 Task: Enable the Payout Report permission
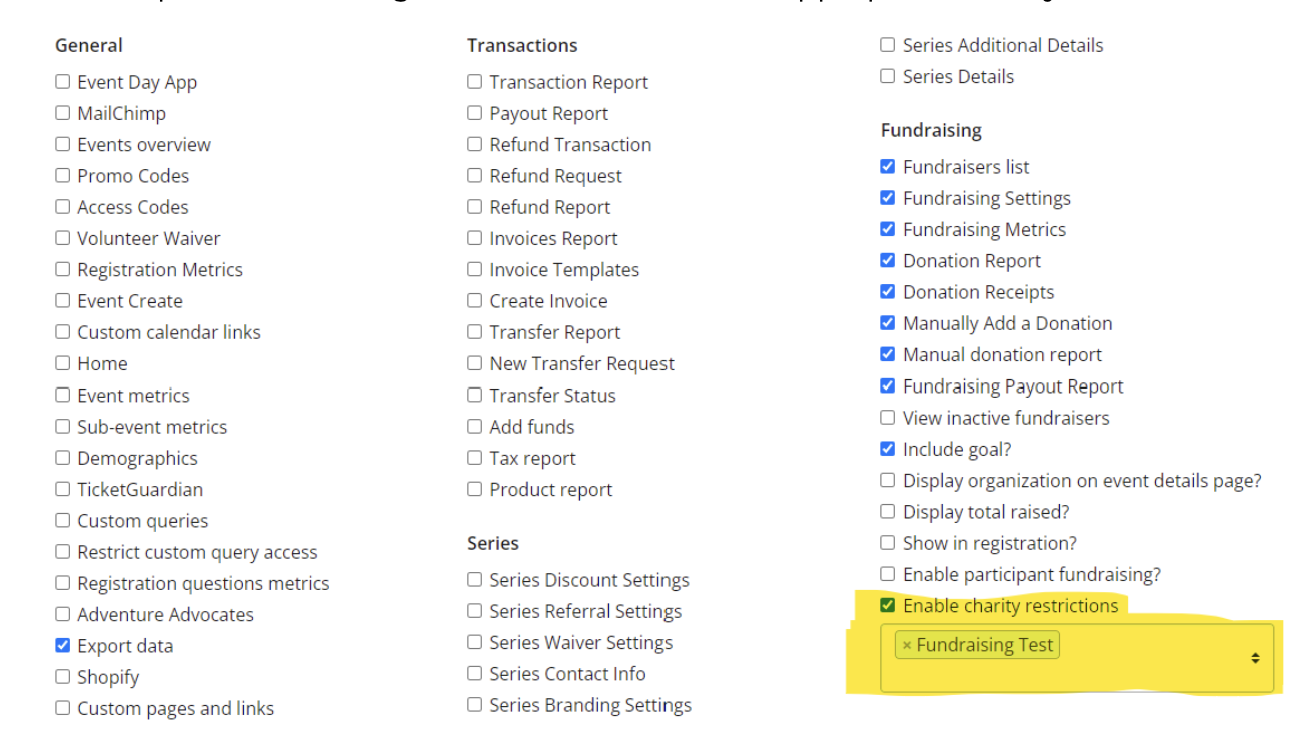coord(475,113)
